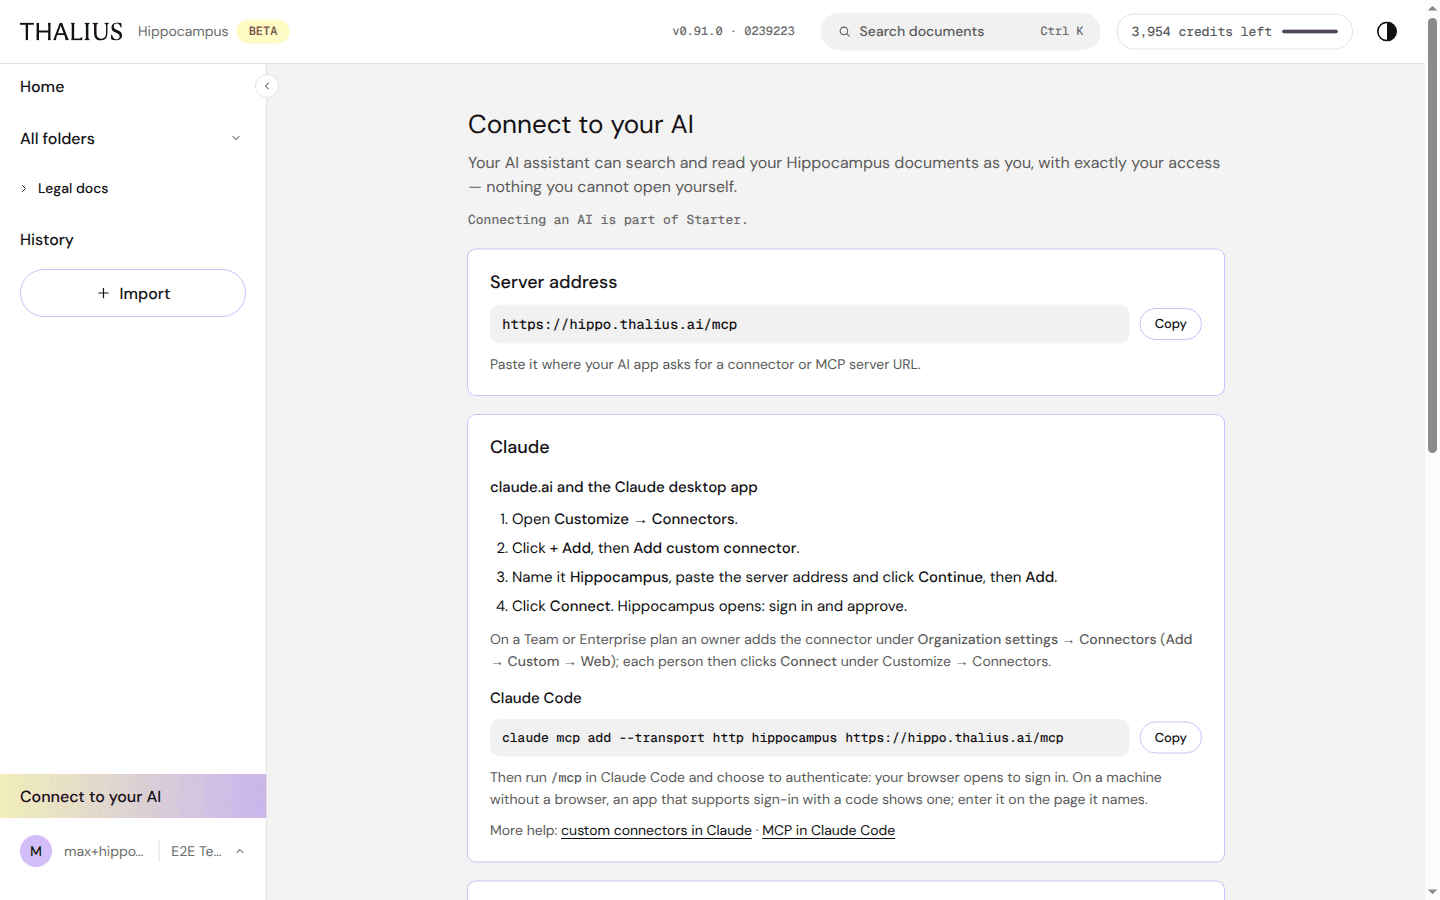This screenshot has height=900, width=1440.
Task: Open the Home sidebar item
Action: 42,87
